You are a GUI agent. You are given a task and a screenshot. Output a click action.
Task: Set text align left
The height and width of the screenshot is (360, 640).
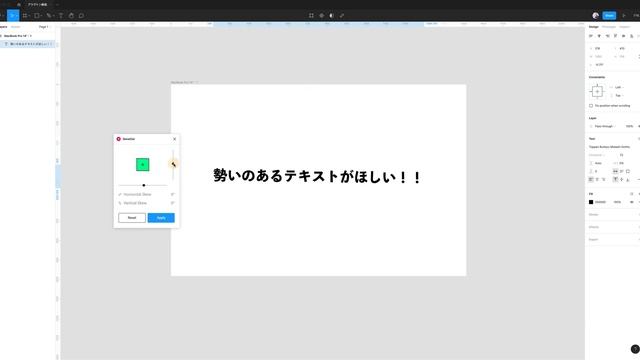(x=591, y=180)
